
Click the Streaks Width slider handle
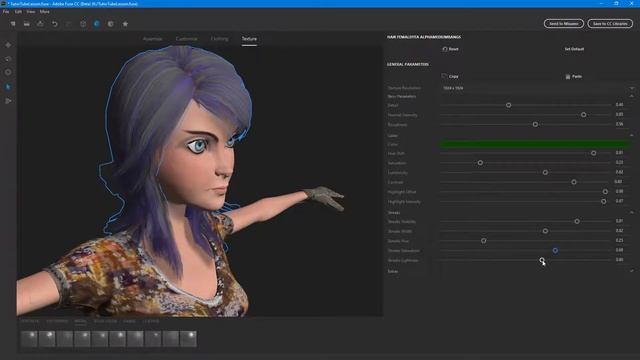click(545, 231)
